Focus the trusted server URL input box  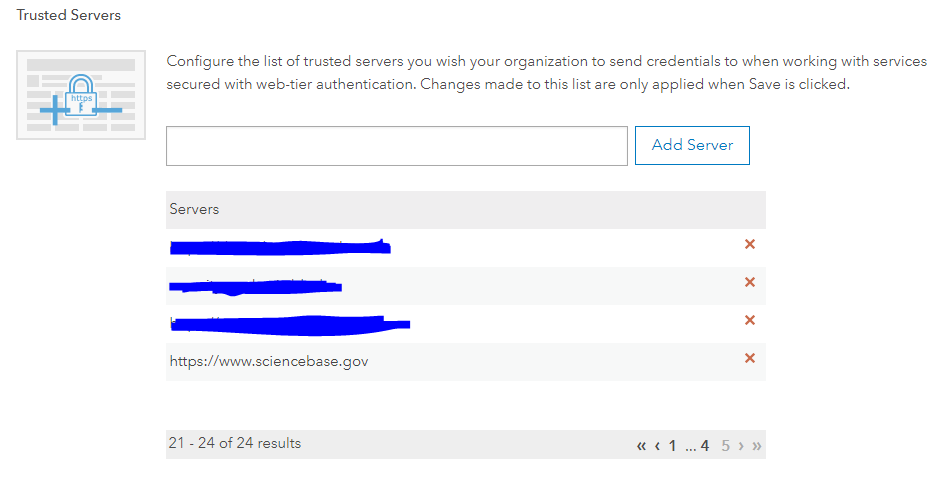397,146
